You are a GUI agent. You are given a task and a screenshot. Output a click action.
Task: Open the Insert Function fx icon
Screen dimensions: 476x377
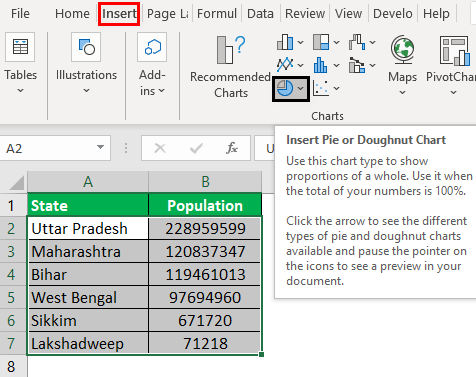(232, 148)
